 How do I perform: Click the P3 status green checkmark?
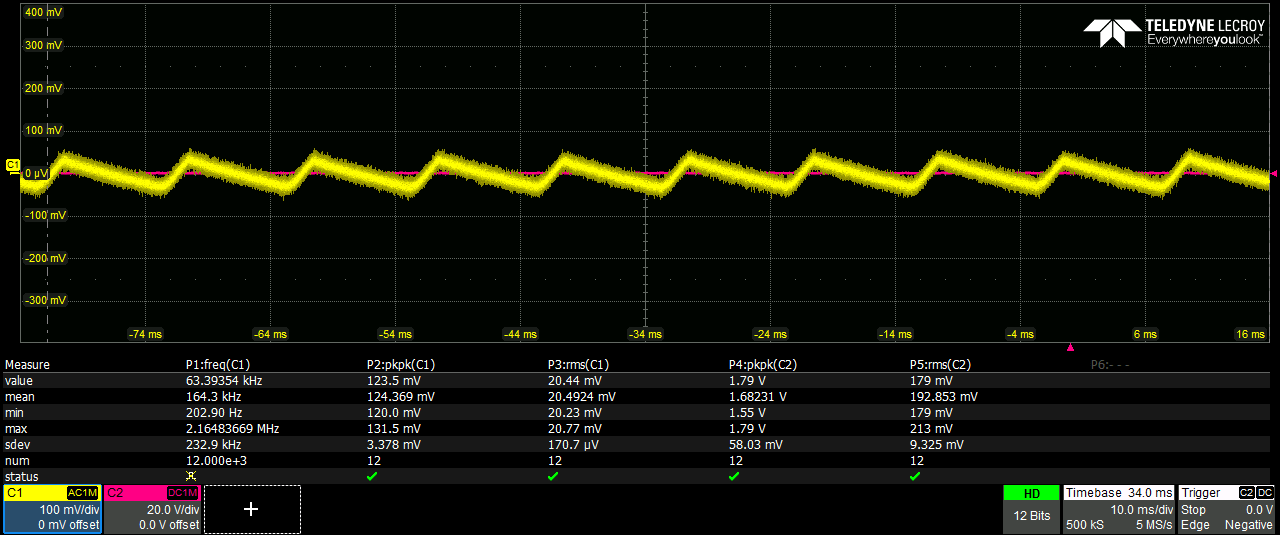tap(553, 476)
